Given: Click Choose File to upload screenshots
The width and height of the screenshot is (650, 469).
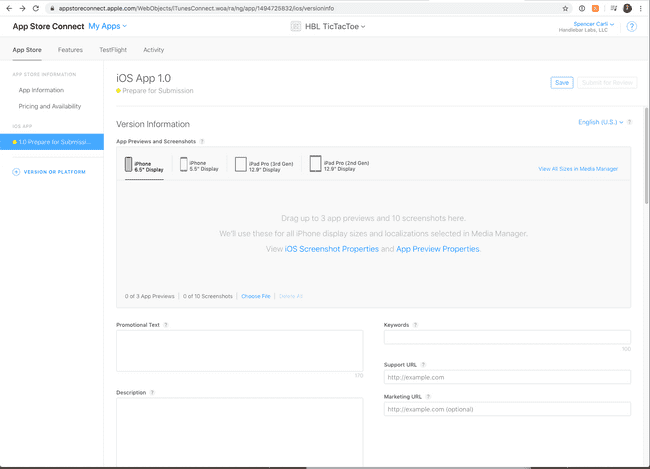Looking at the screenshot, I should click(x=255, y=296).
